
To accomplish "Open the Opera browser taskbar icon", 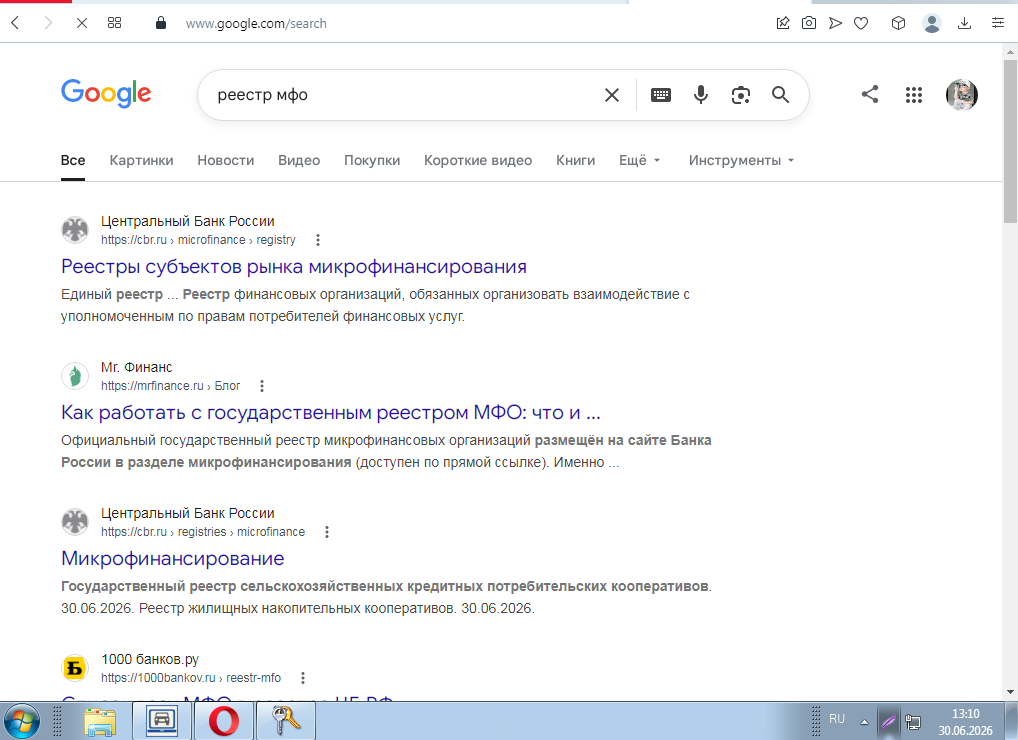I will (223, 721).
